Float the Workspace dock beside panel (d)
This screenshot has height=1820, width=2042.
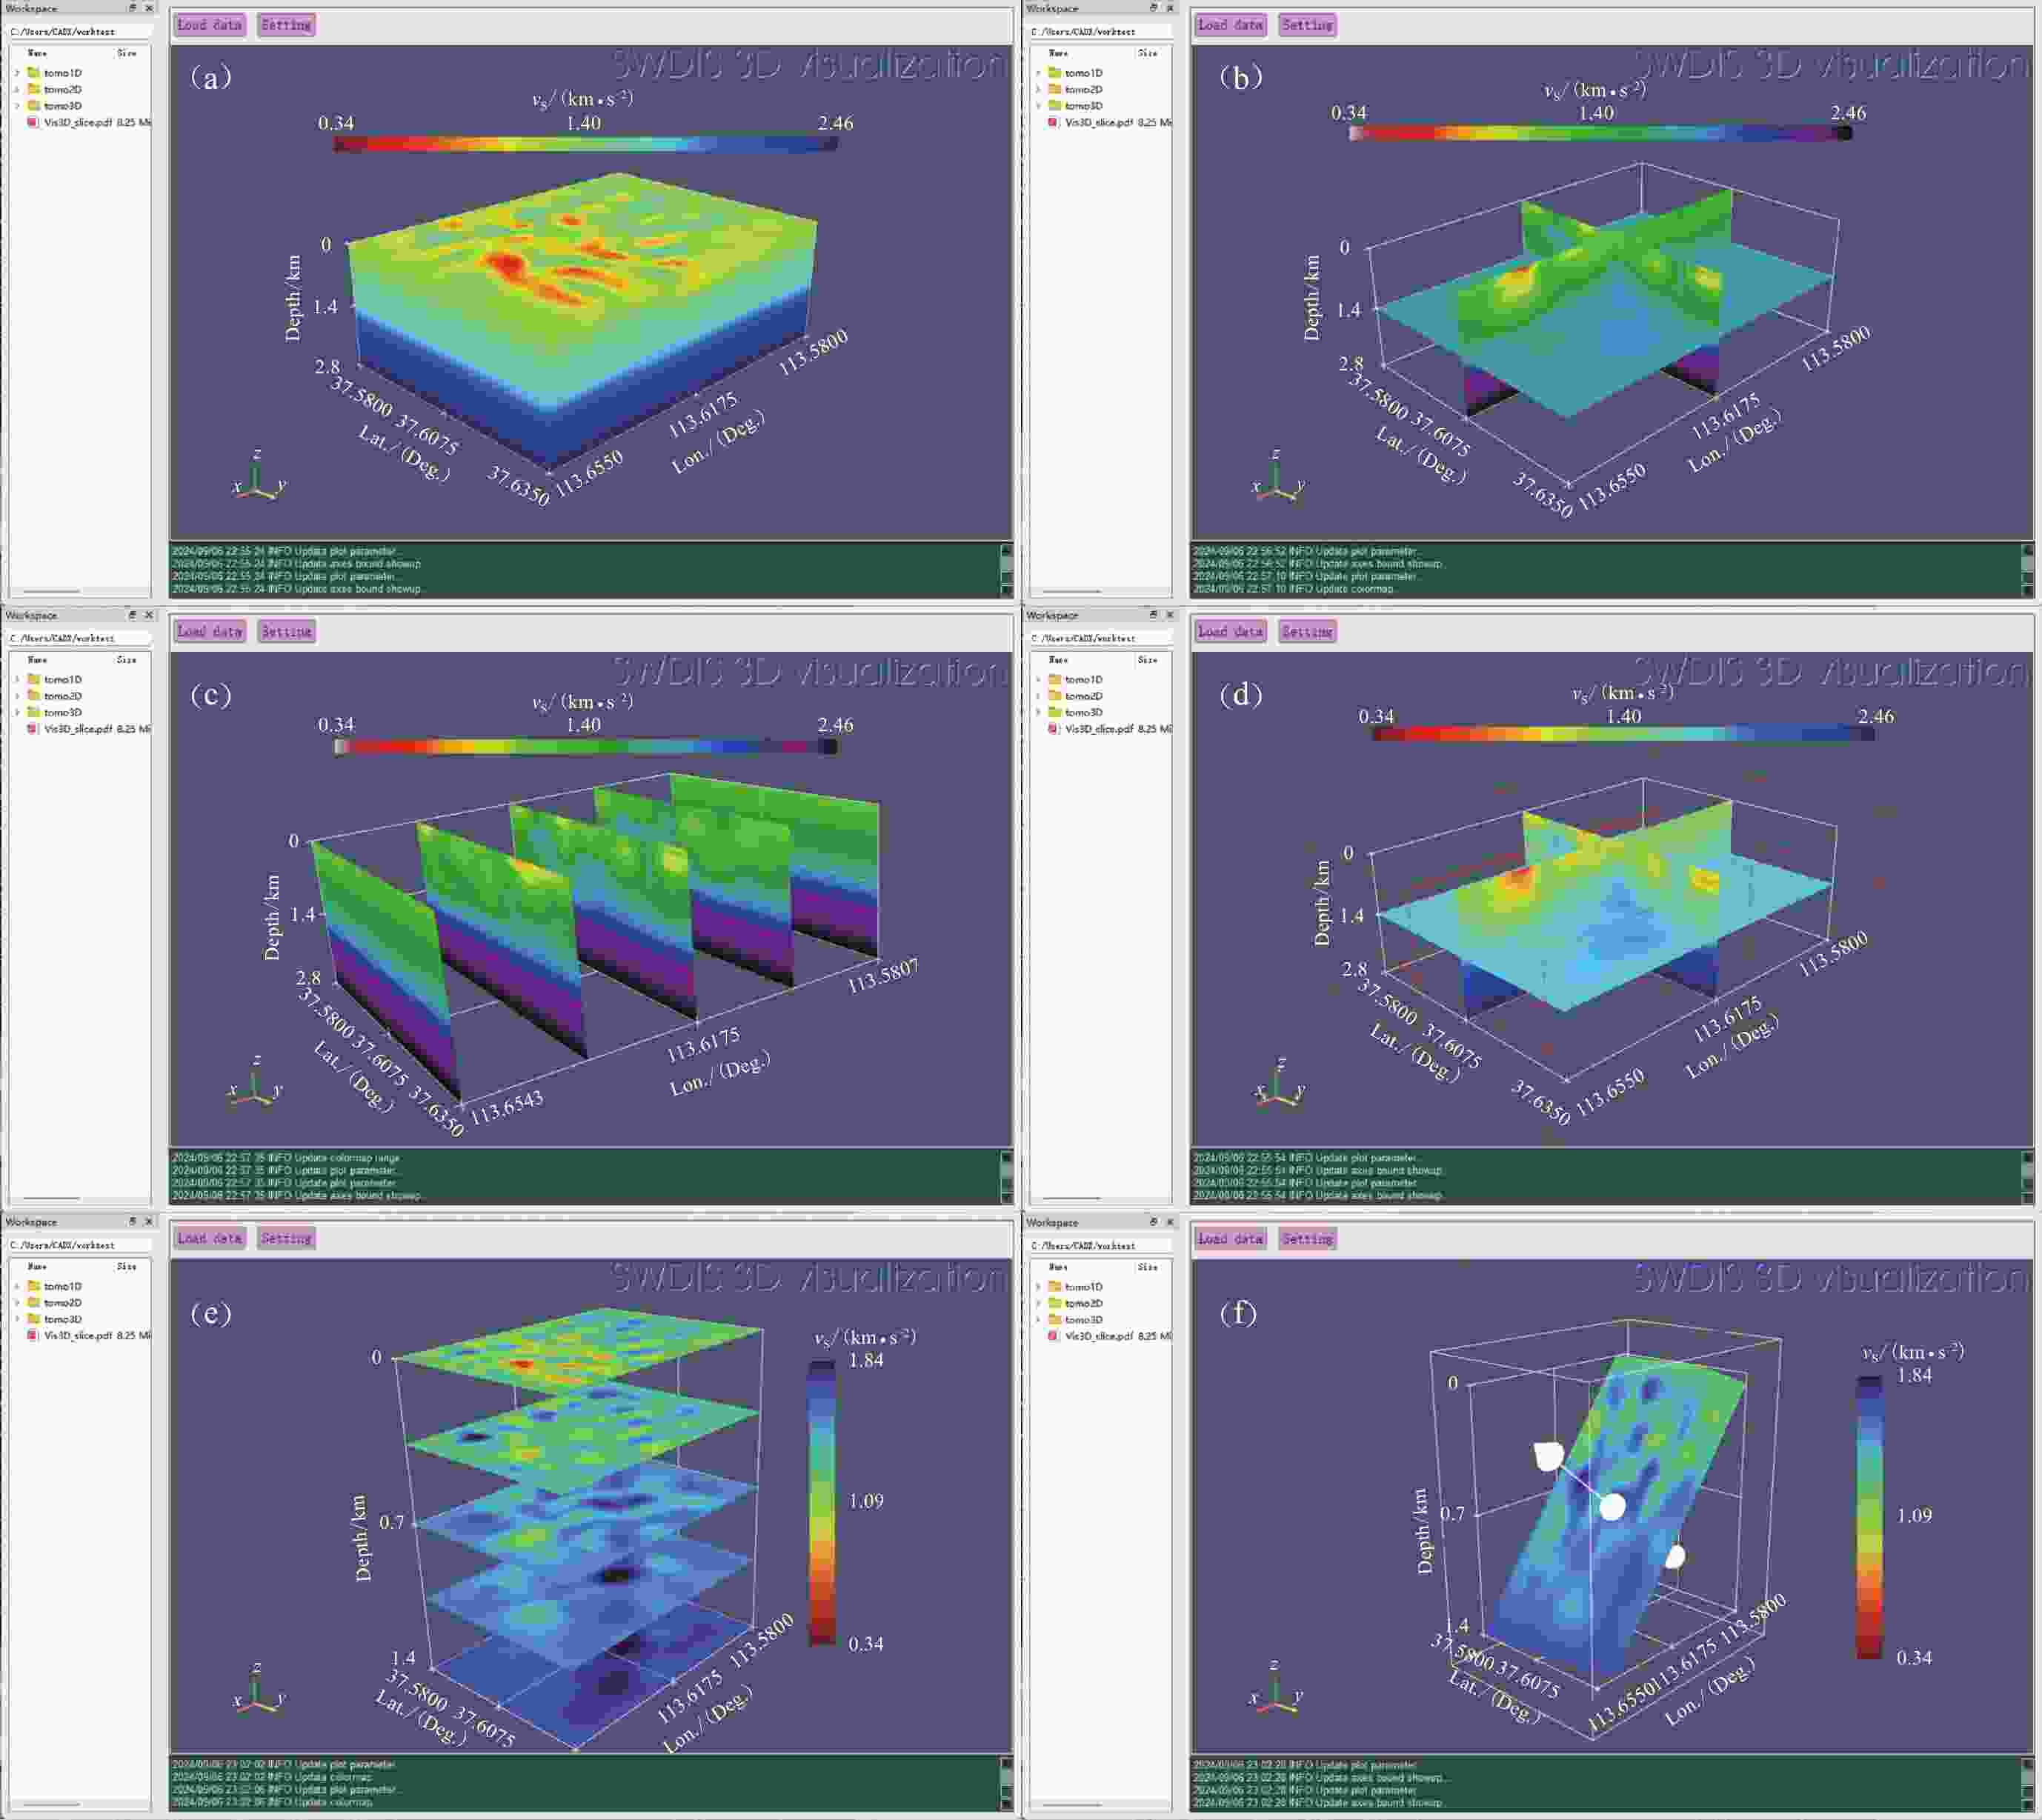(x=1153, y=615)
